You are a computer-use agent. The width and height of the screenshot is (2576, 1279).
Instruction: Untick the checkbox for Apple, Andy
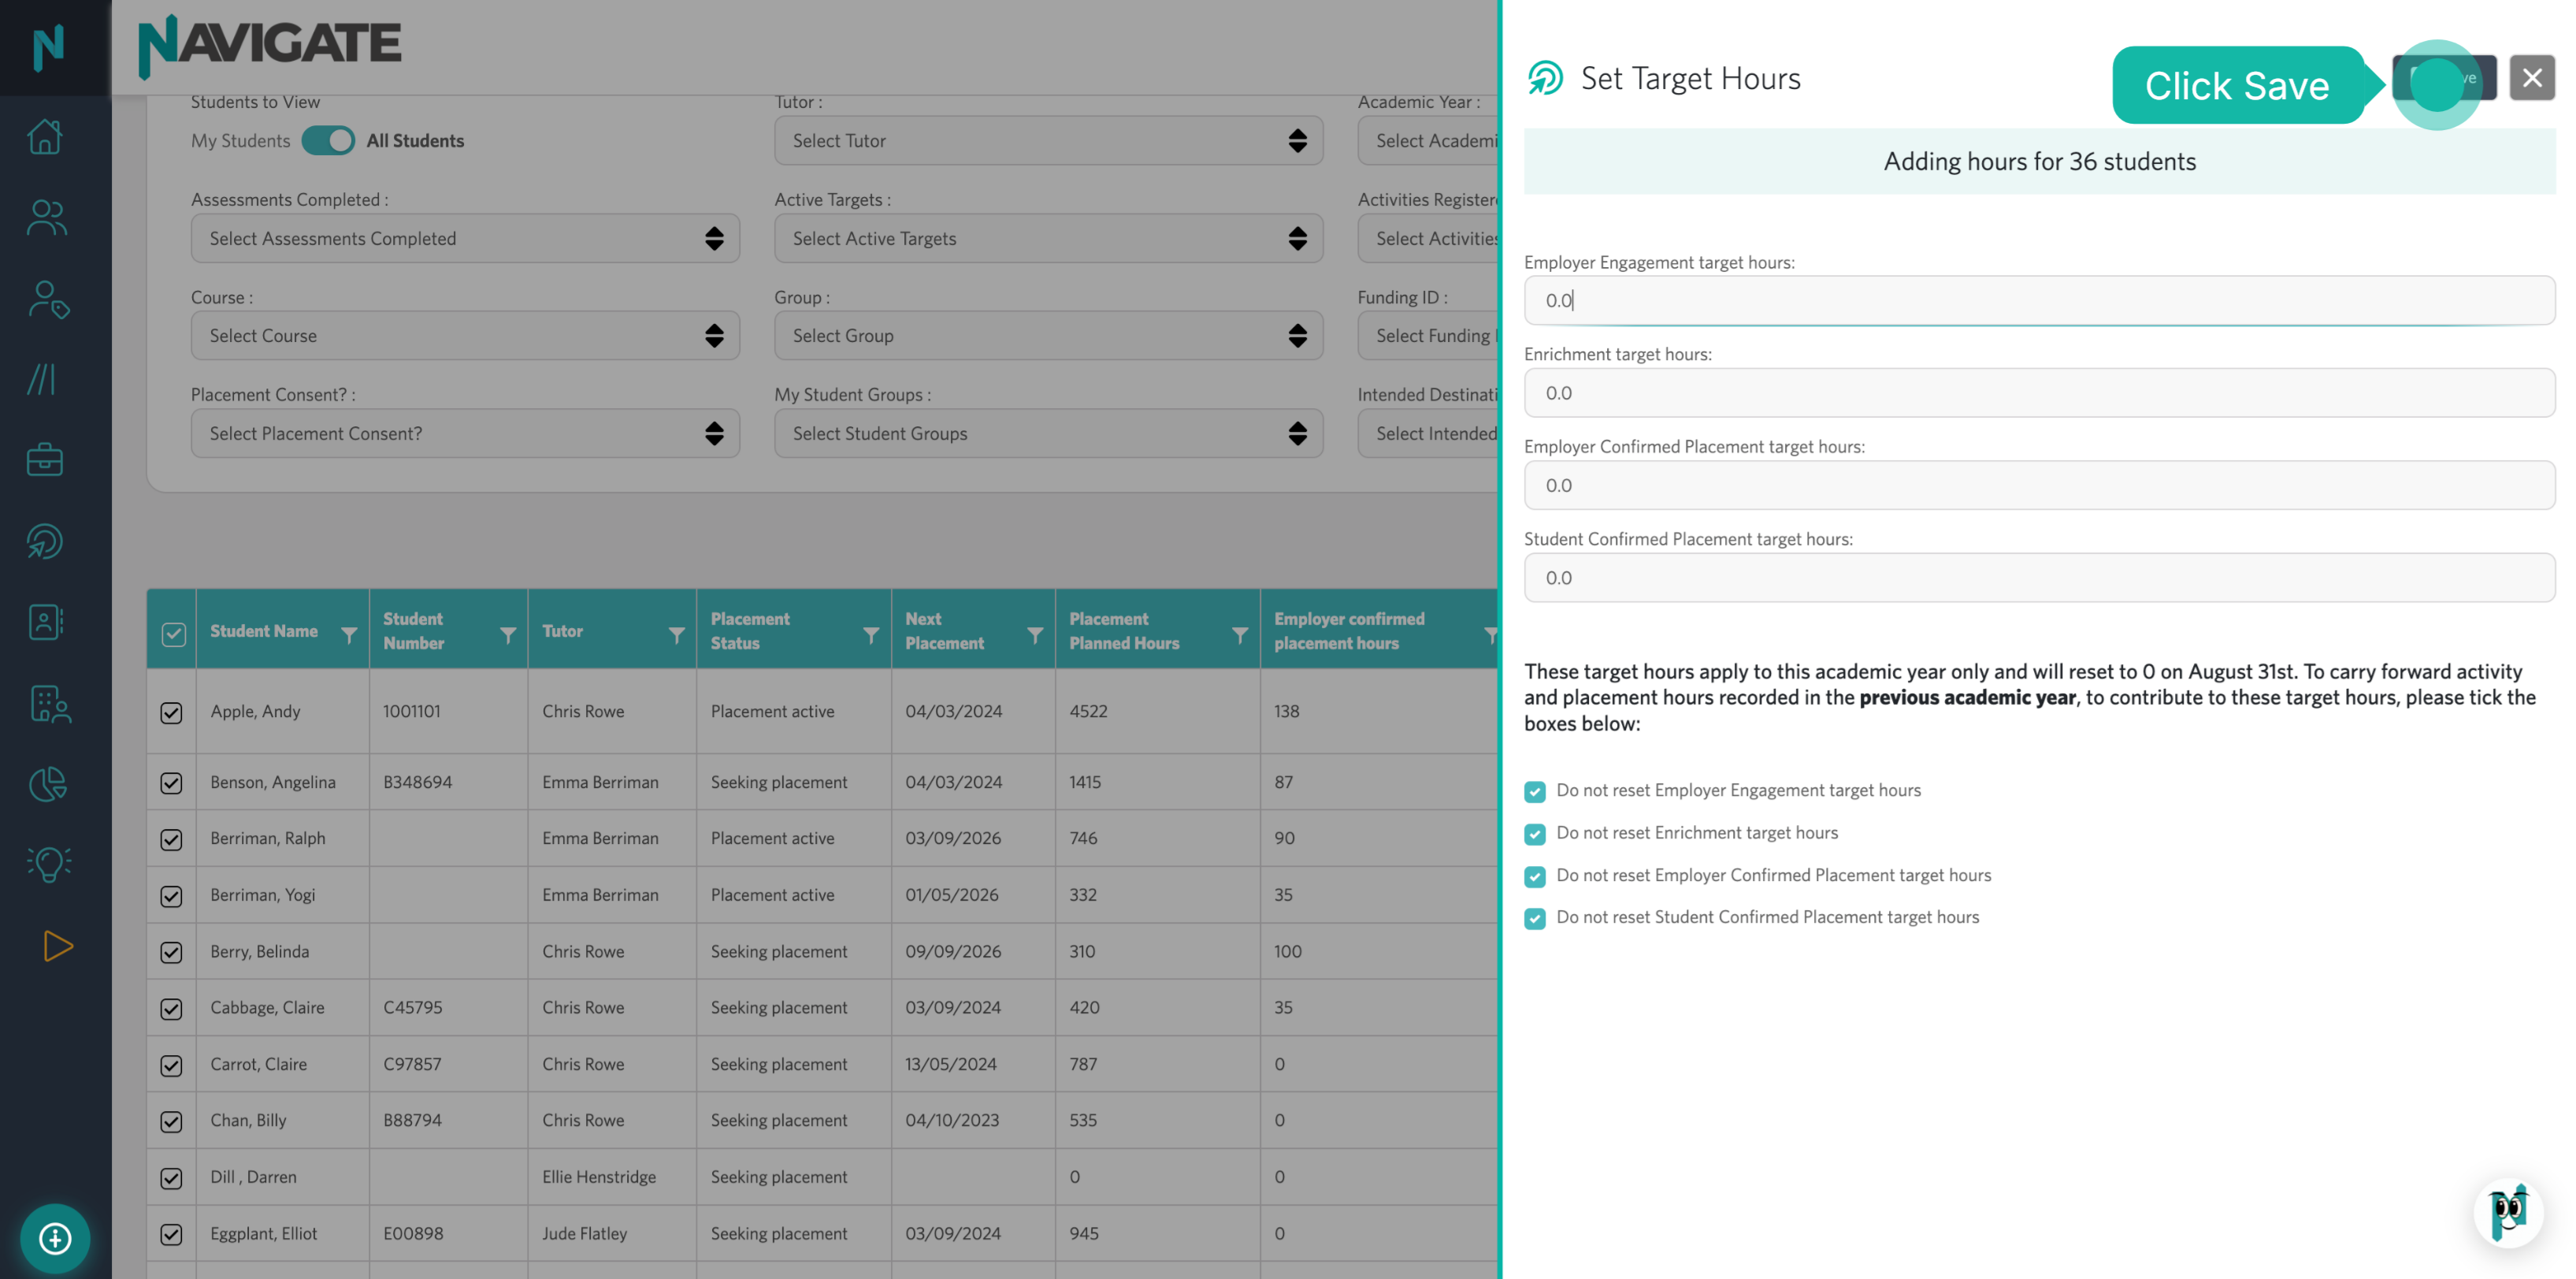click(x=171, y=712)
